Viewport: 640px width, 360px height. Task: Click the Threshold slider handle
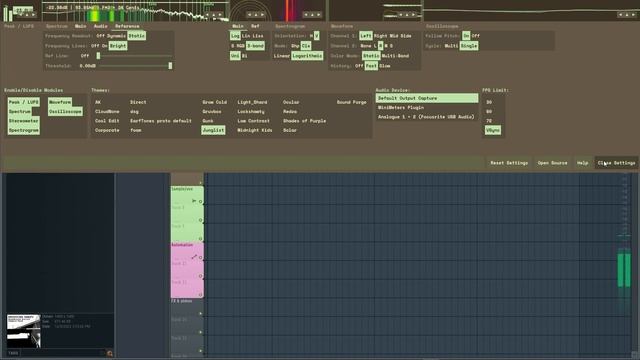click(170, 66)
